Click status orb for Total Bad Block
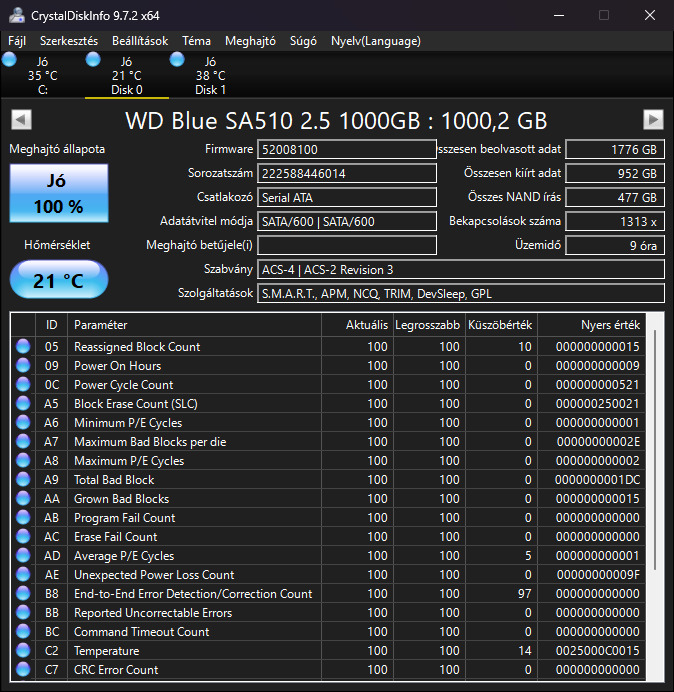 tap(23, 479)
